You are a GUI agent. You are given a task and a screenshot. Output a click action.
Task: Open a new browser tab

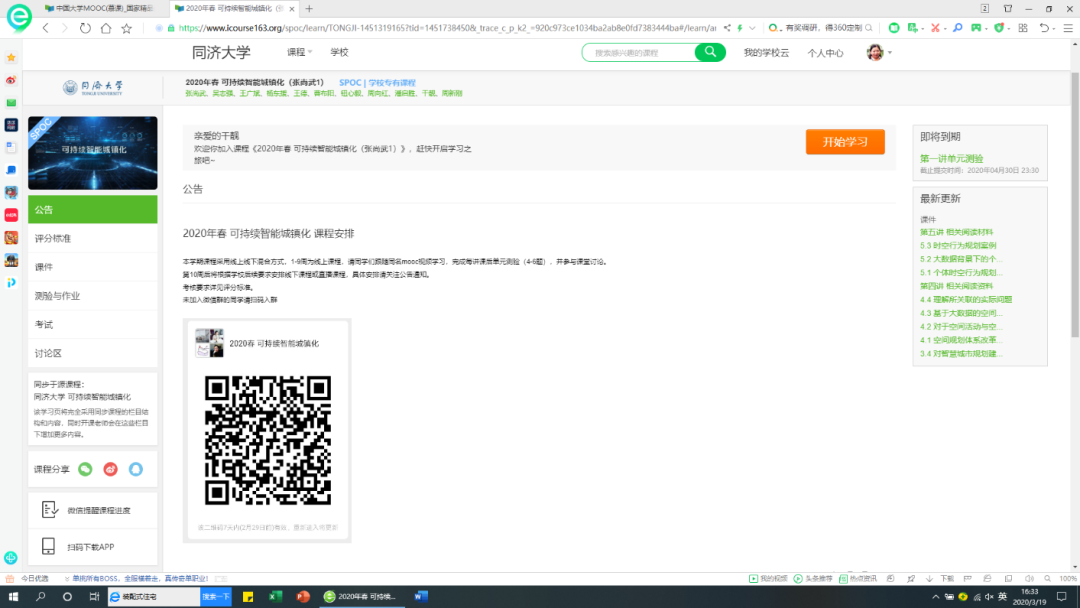(x=309, y=9)
